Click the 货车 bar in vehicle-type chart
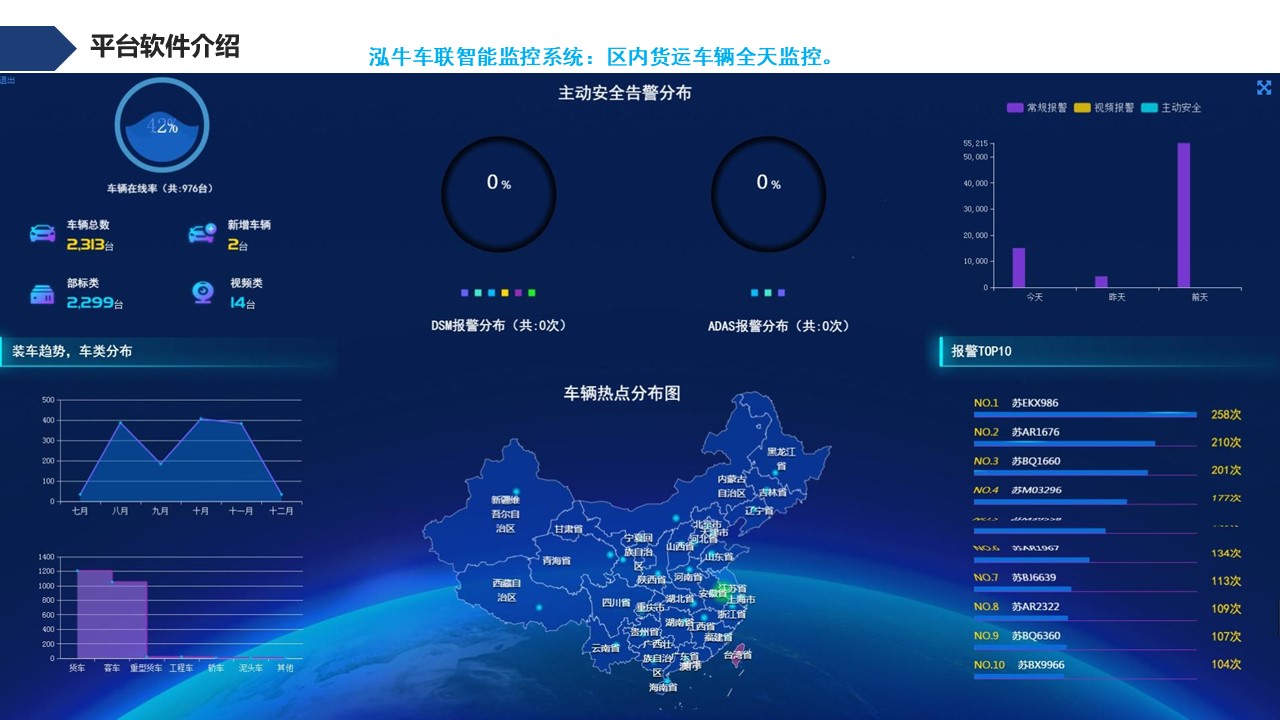 94,614
